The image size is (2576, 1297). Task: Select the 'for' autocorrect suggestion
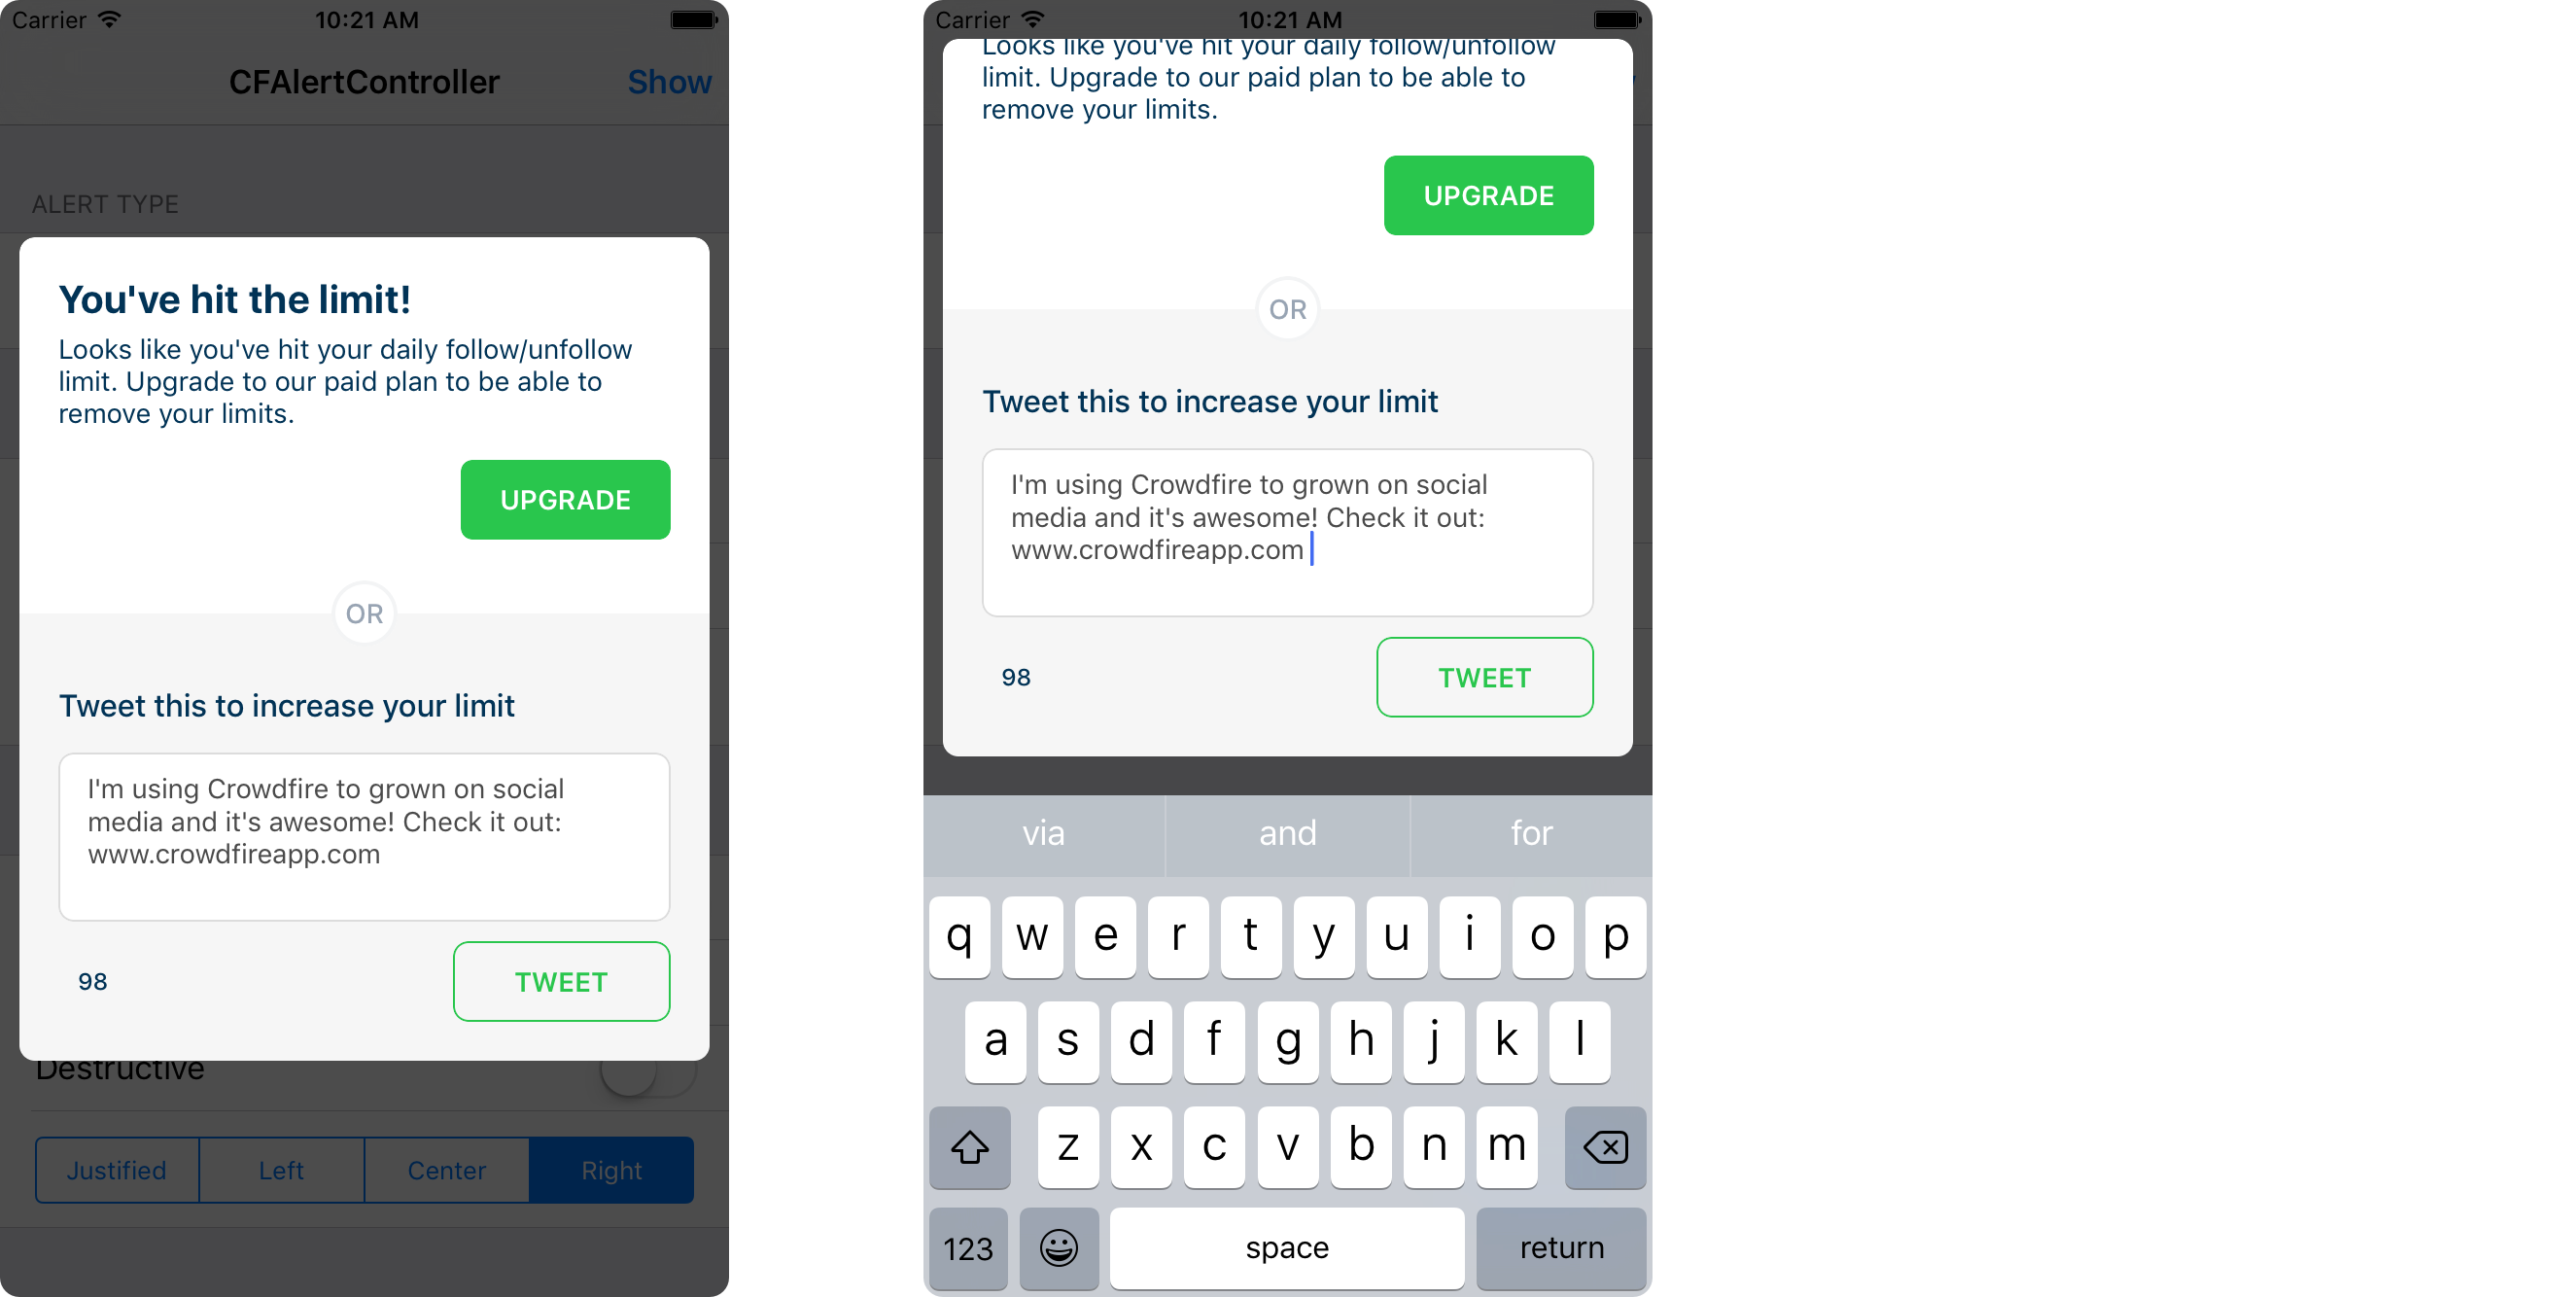click(1529, 830)
